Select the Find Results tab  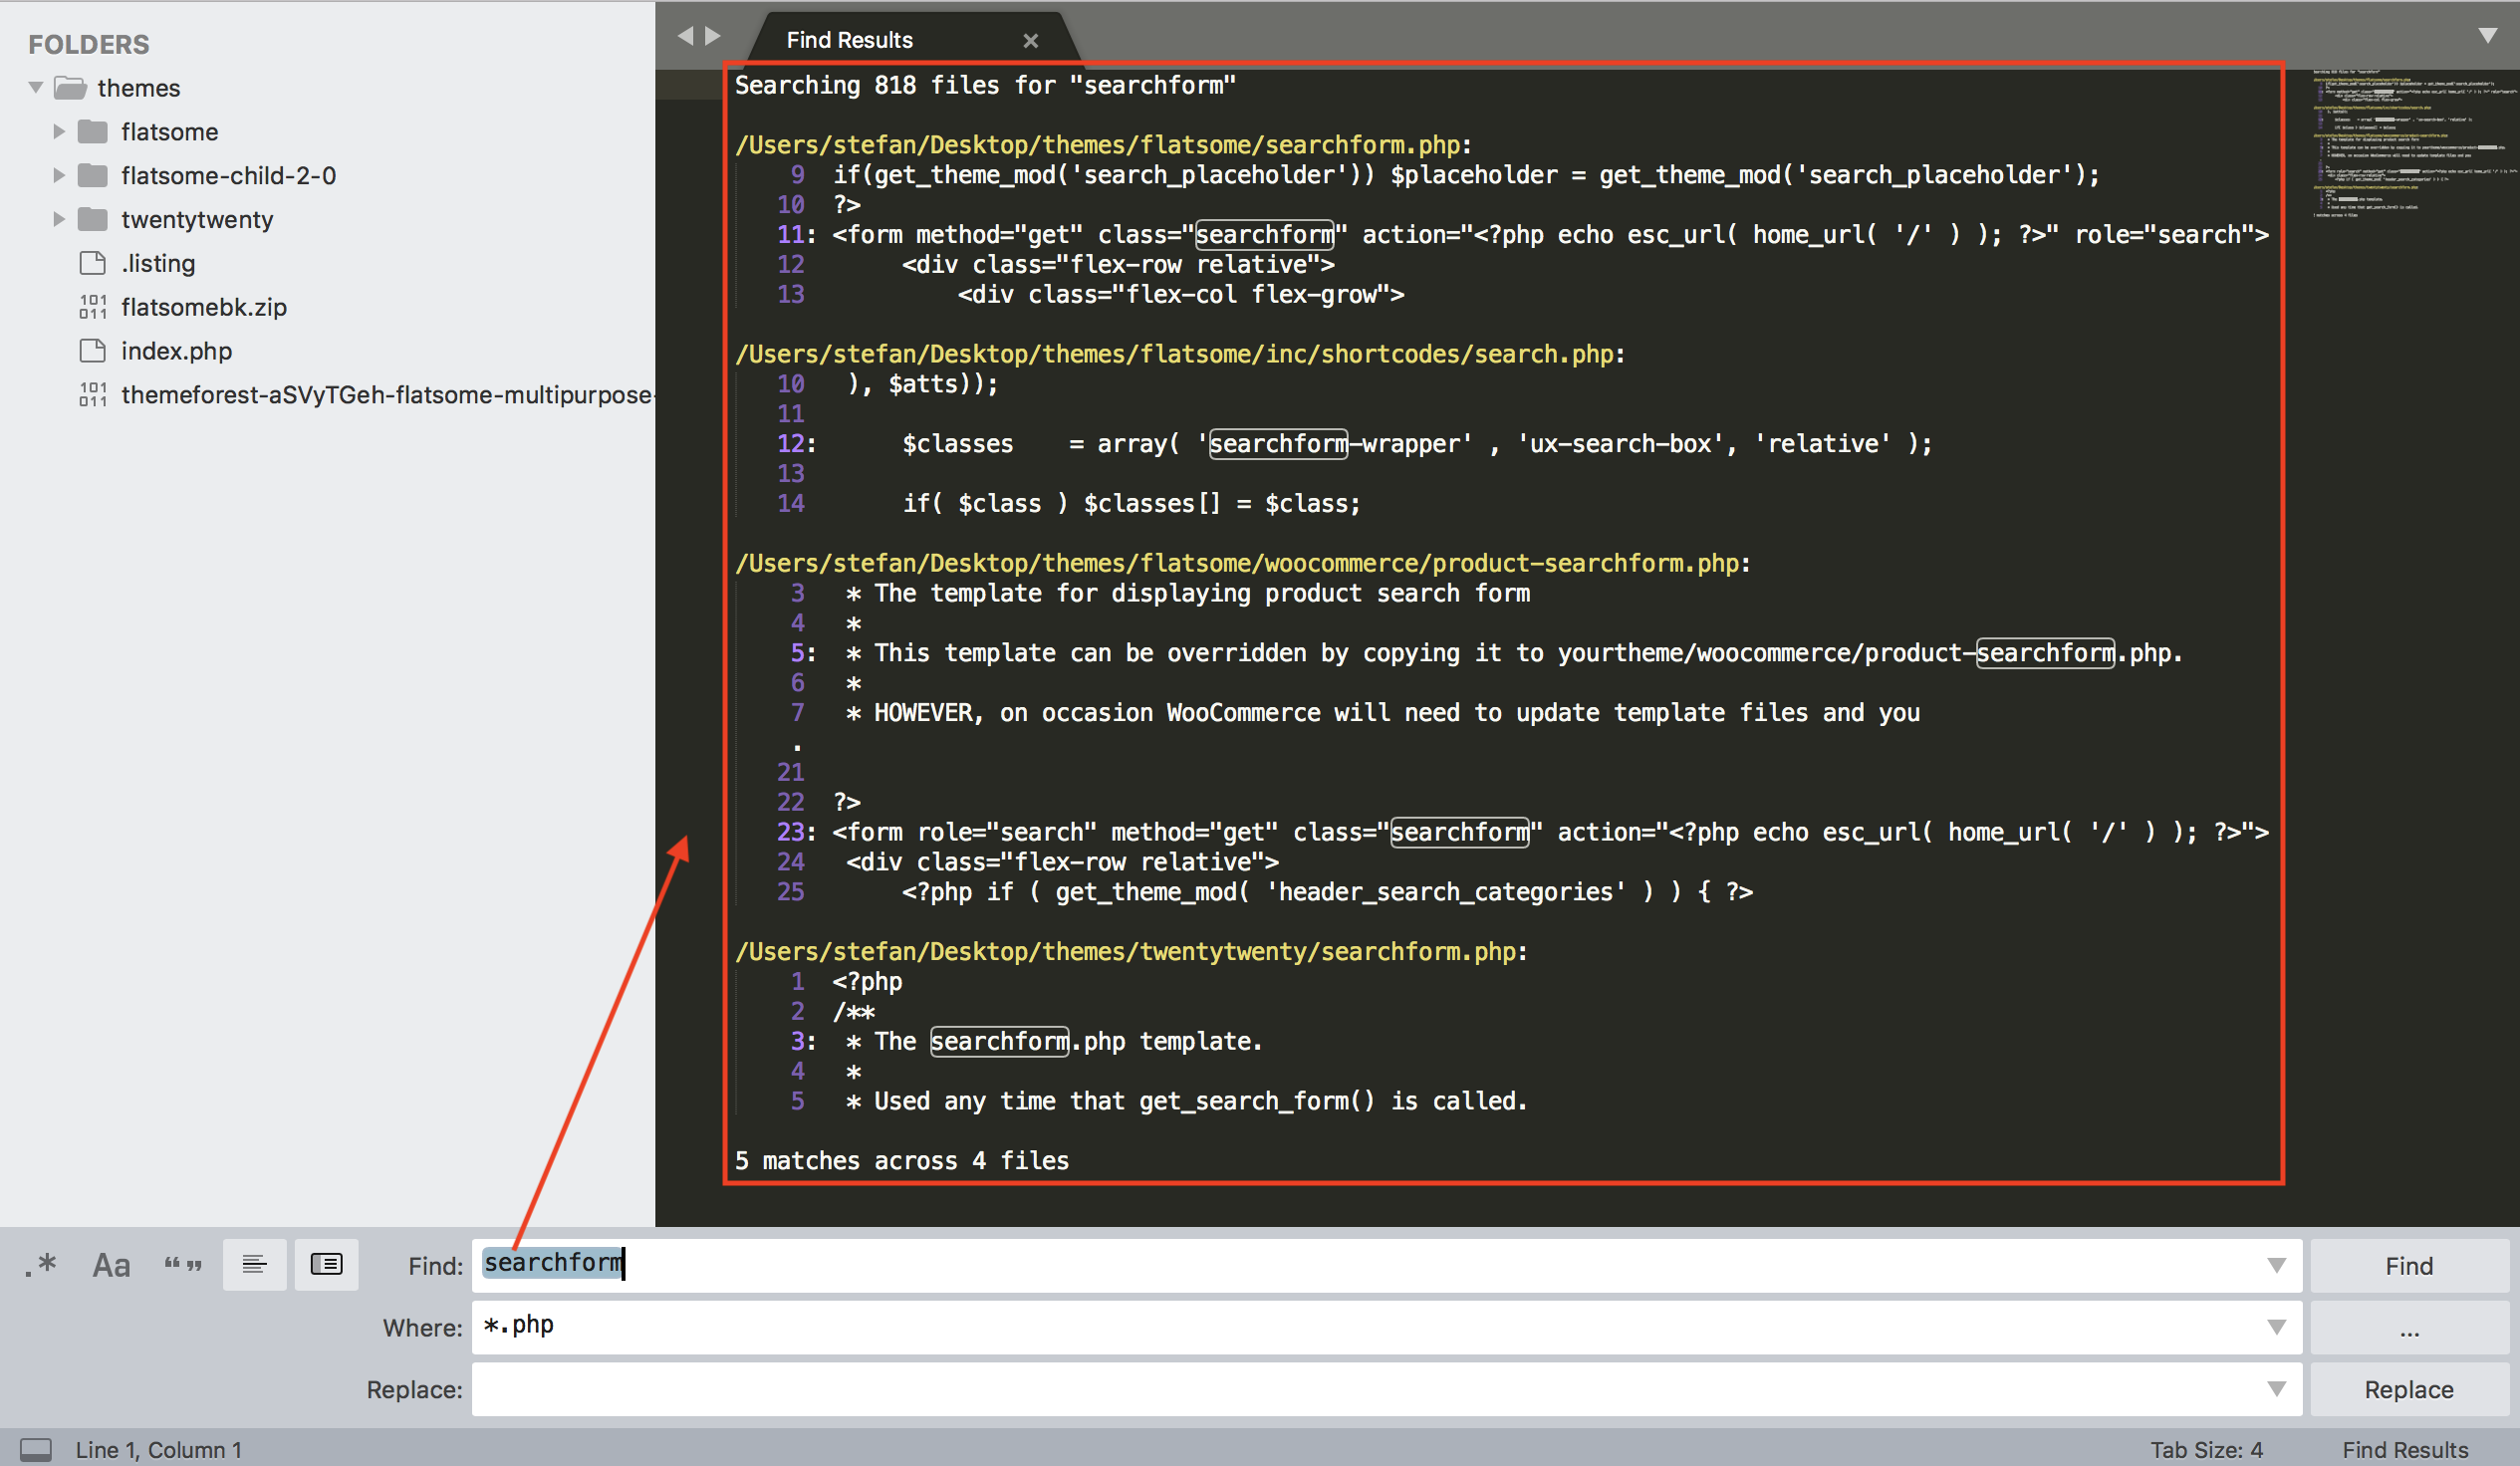[x=850, y=40]
